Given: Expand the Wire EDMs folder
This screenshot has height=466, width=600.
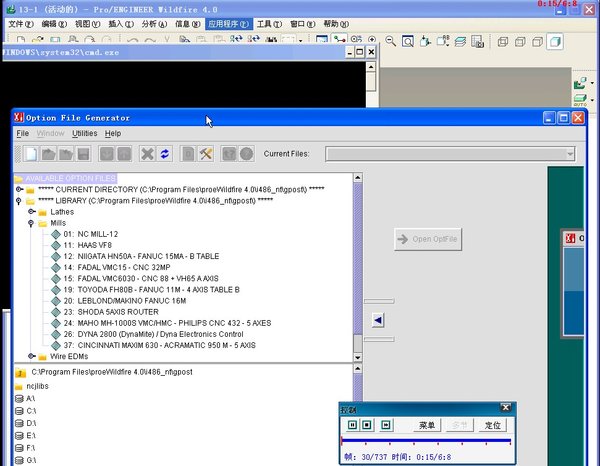Looking at the screenshot, I should click(x=32, y=356).
